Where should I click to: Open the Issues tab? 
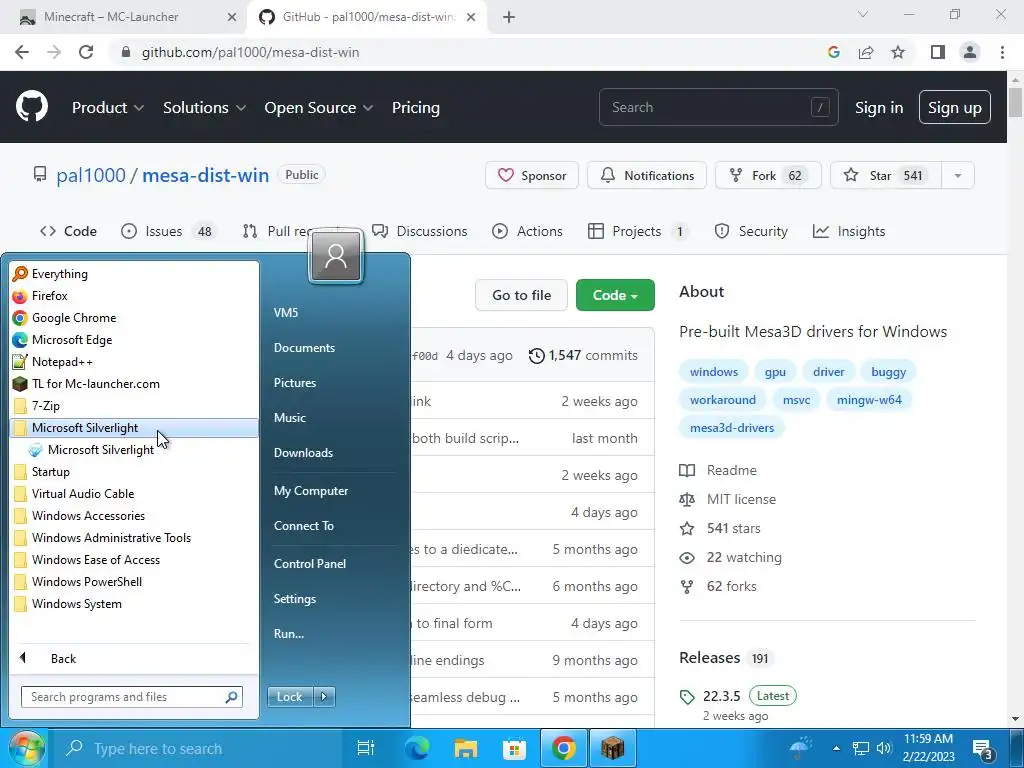coord(167,231)
